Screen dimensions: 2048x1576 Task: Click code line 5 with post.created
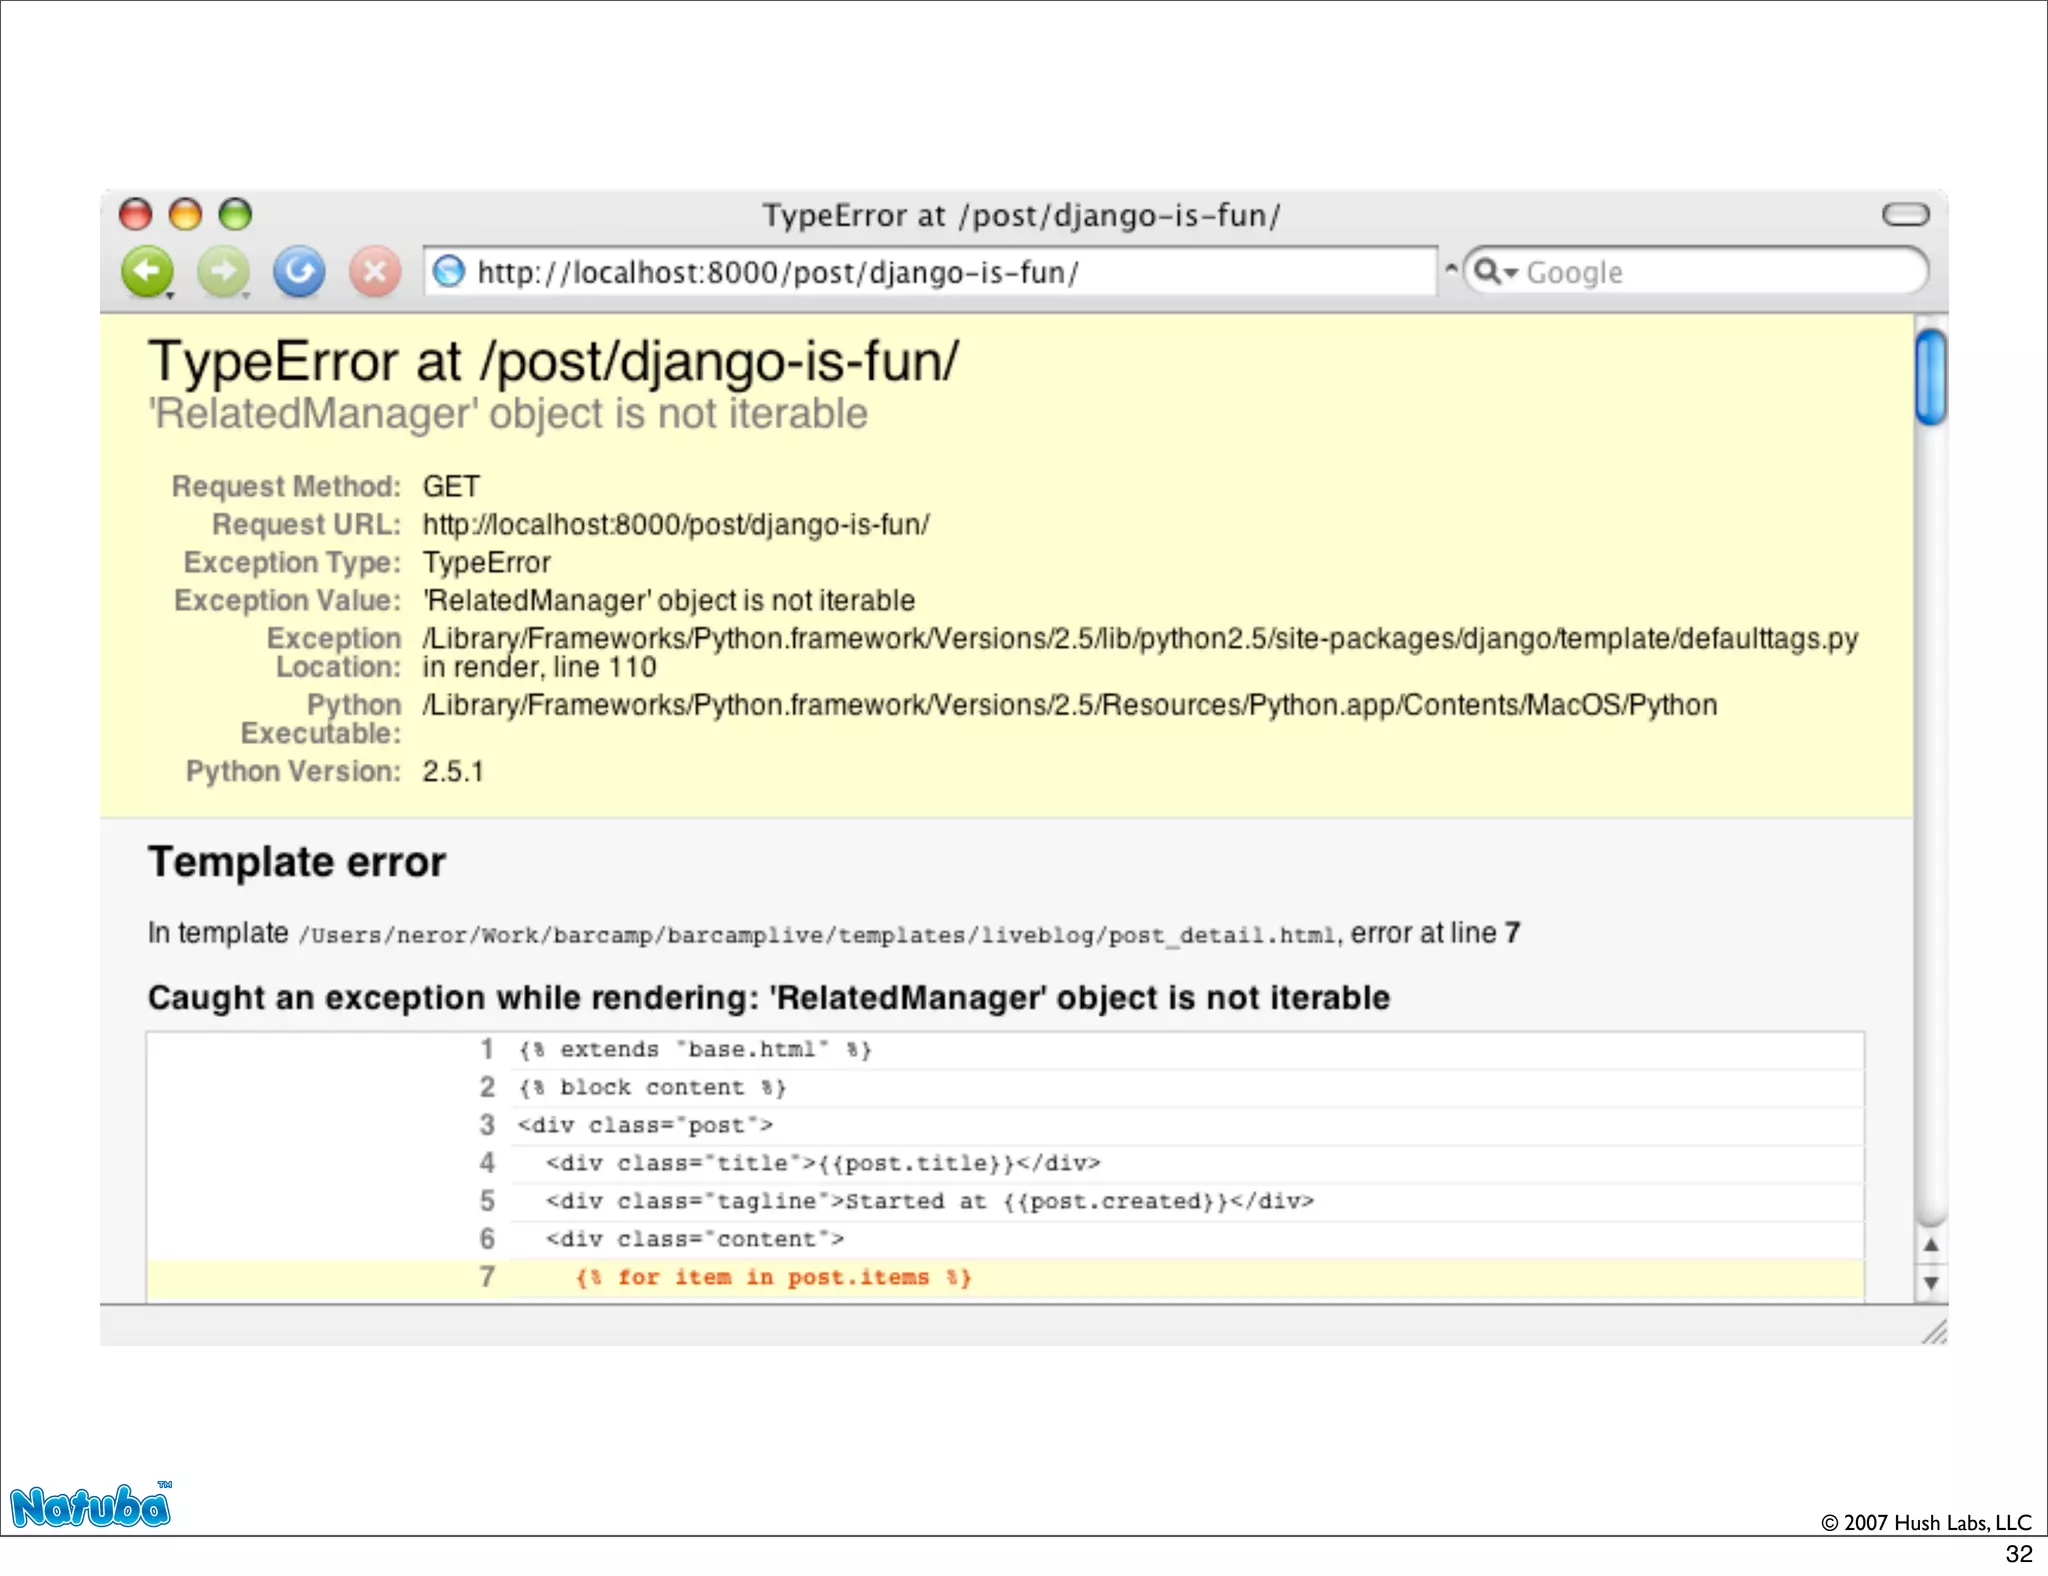930,1202
